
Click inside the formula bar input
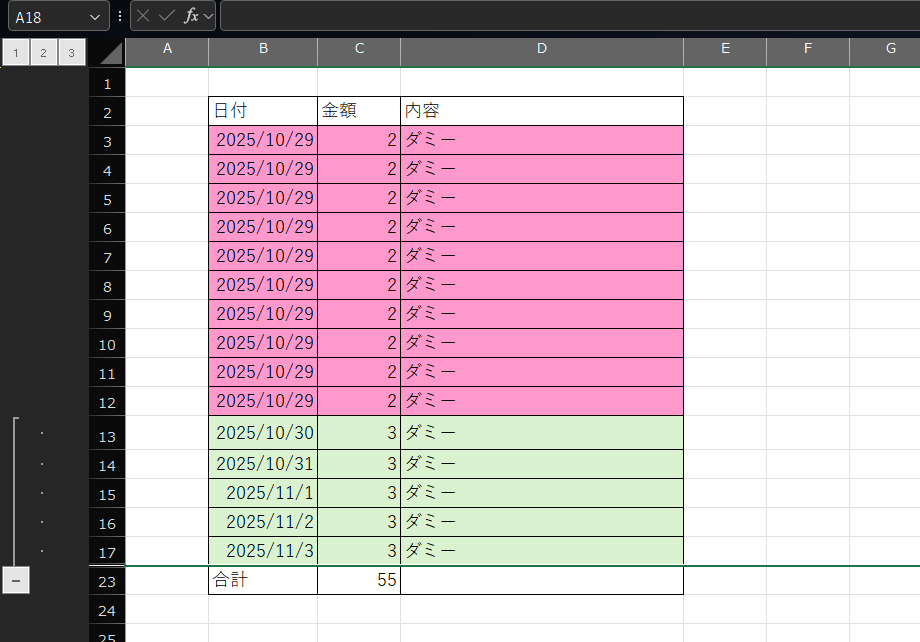pyautogui.click(x=560, y=16)
